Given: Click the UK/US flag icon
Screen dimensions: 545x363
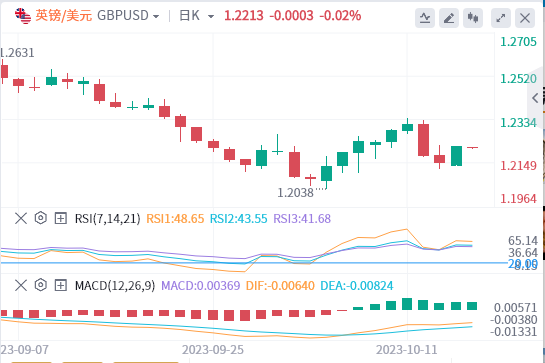Looking at the screenshot, I should tap(23, 16).
